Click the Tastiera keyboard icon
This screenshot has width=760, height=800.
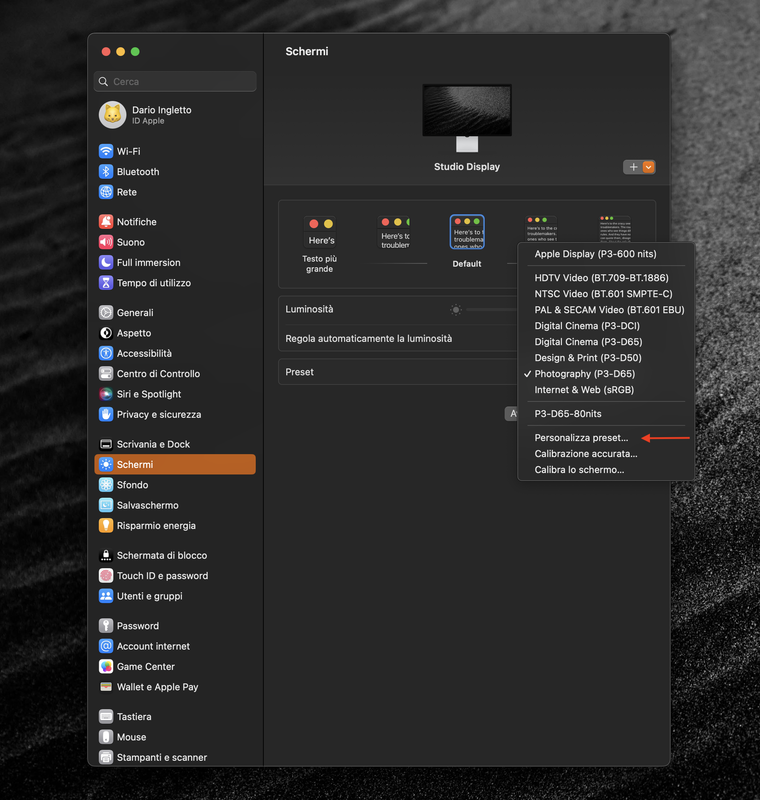106,716
